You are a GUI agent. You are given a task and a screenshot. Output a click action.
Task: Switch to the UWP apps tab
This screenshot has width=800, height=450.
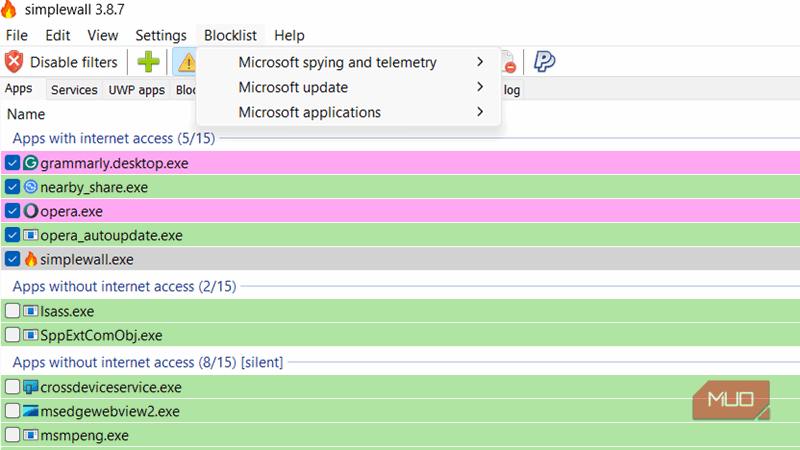click(x=137, y=90)
